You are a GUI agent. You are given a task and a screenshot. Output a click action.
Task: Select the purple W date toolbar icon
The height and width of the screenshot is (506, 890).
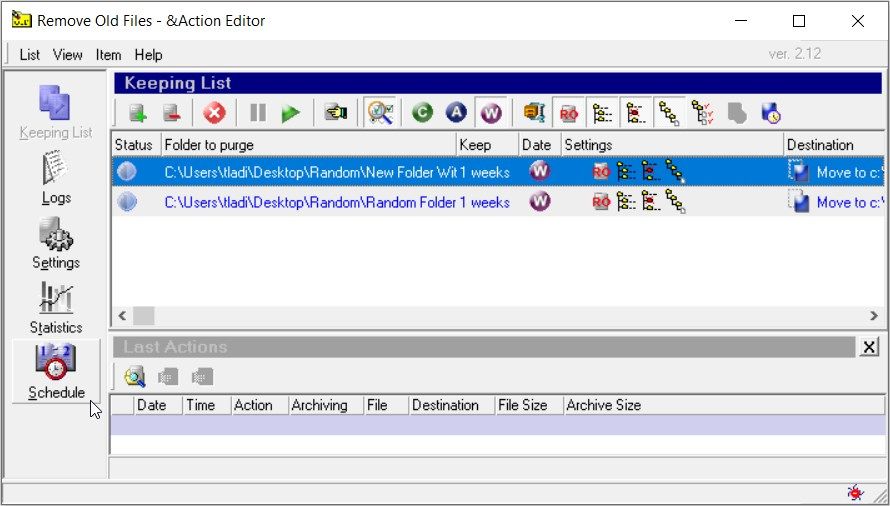(x=491, y=112)
